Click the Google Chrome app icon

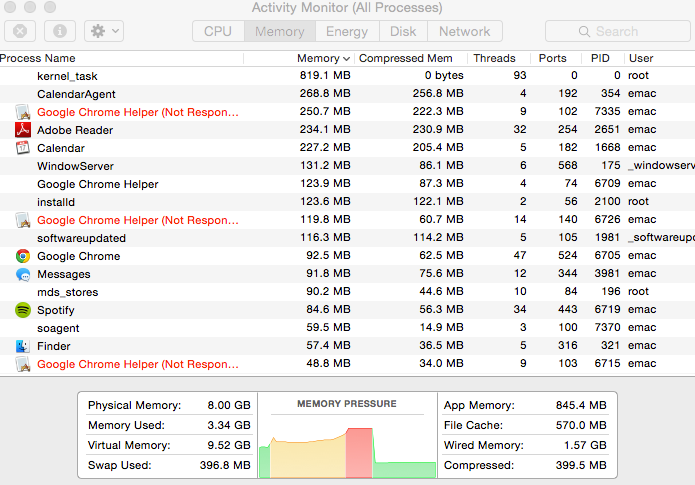pyautogui.click(x=23, y=256)
